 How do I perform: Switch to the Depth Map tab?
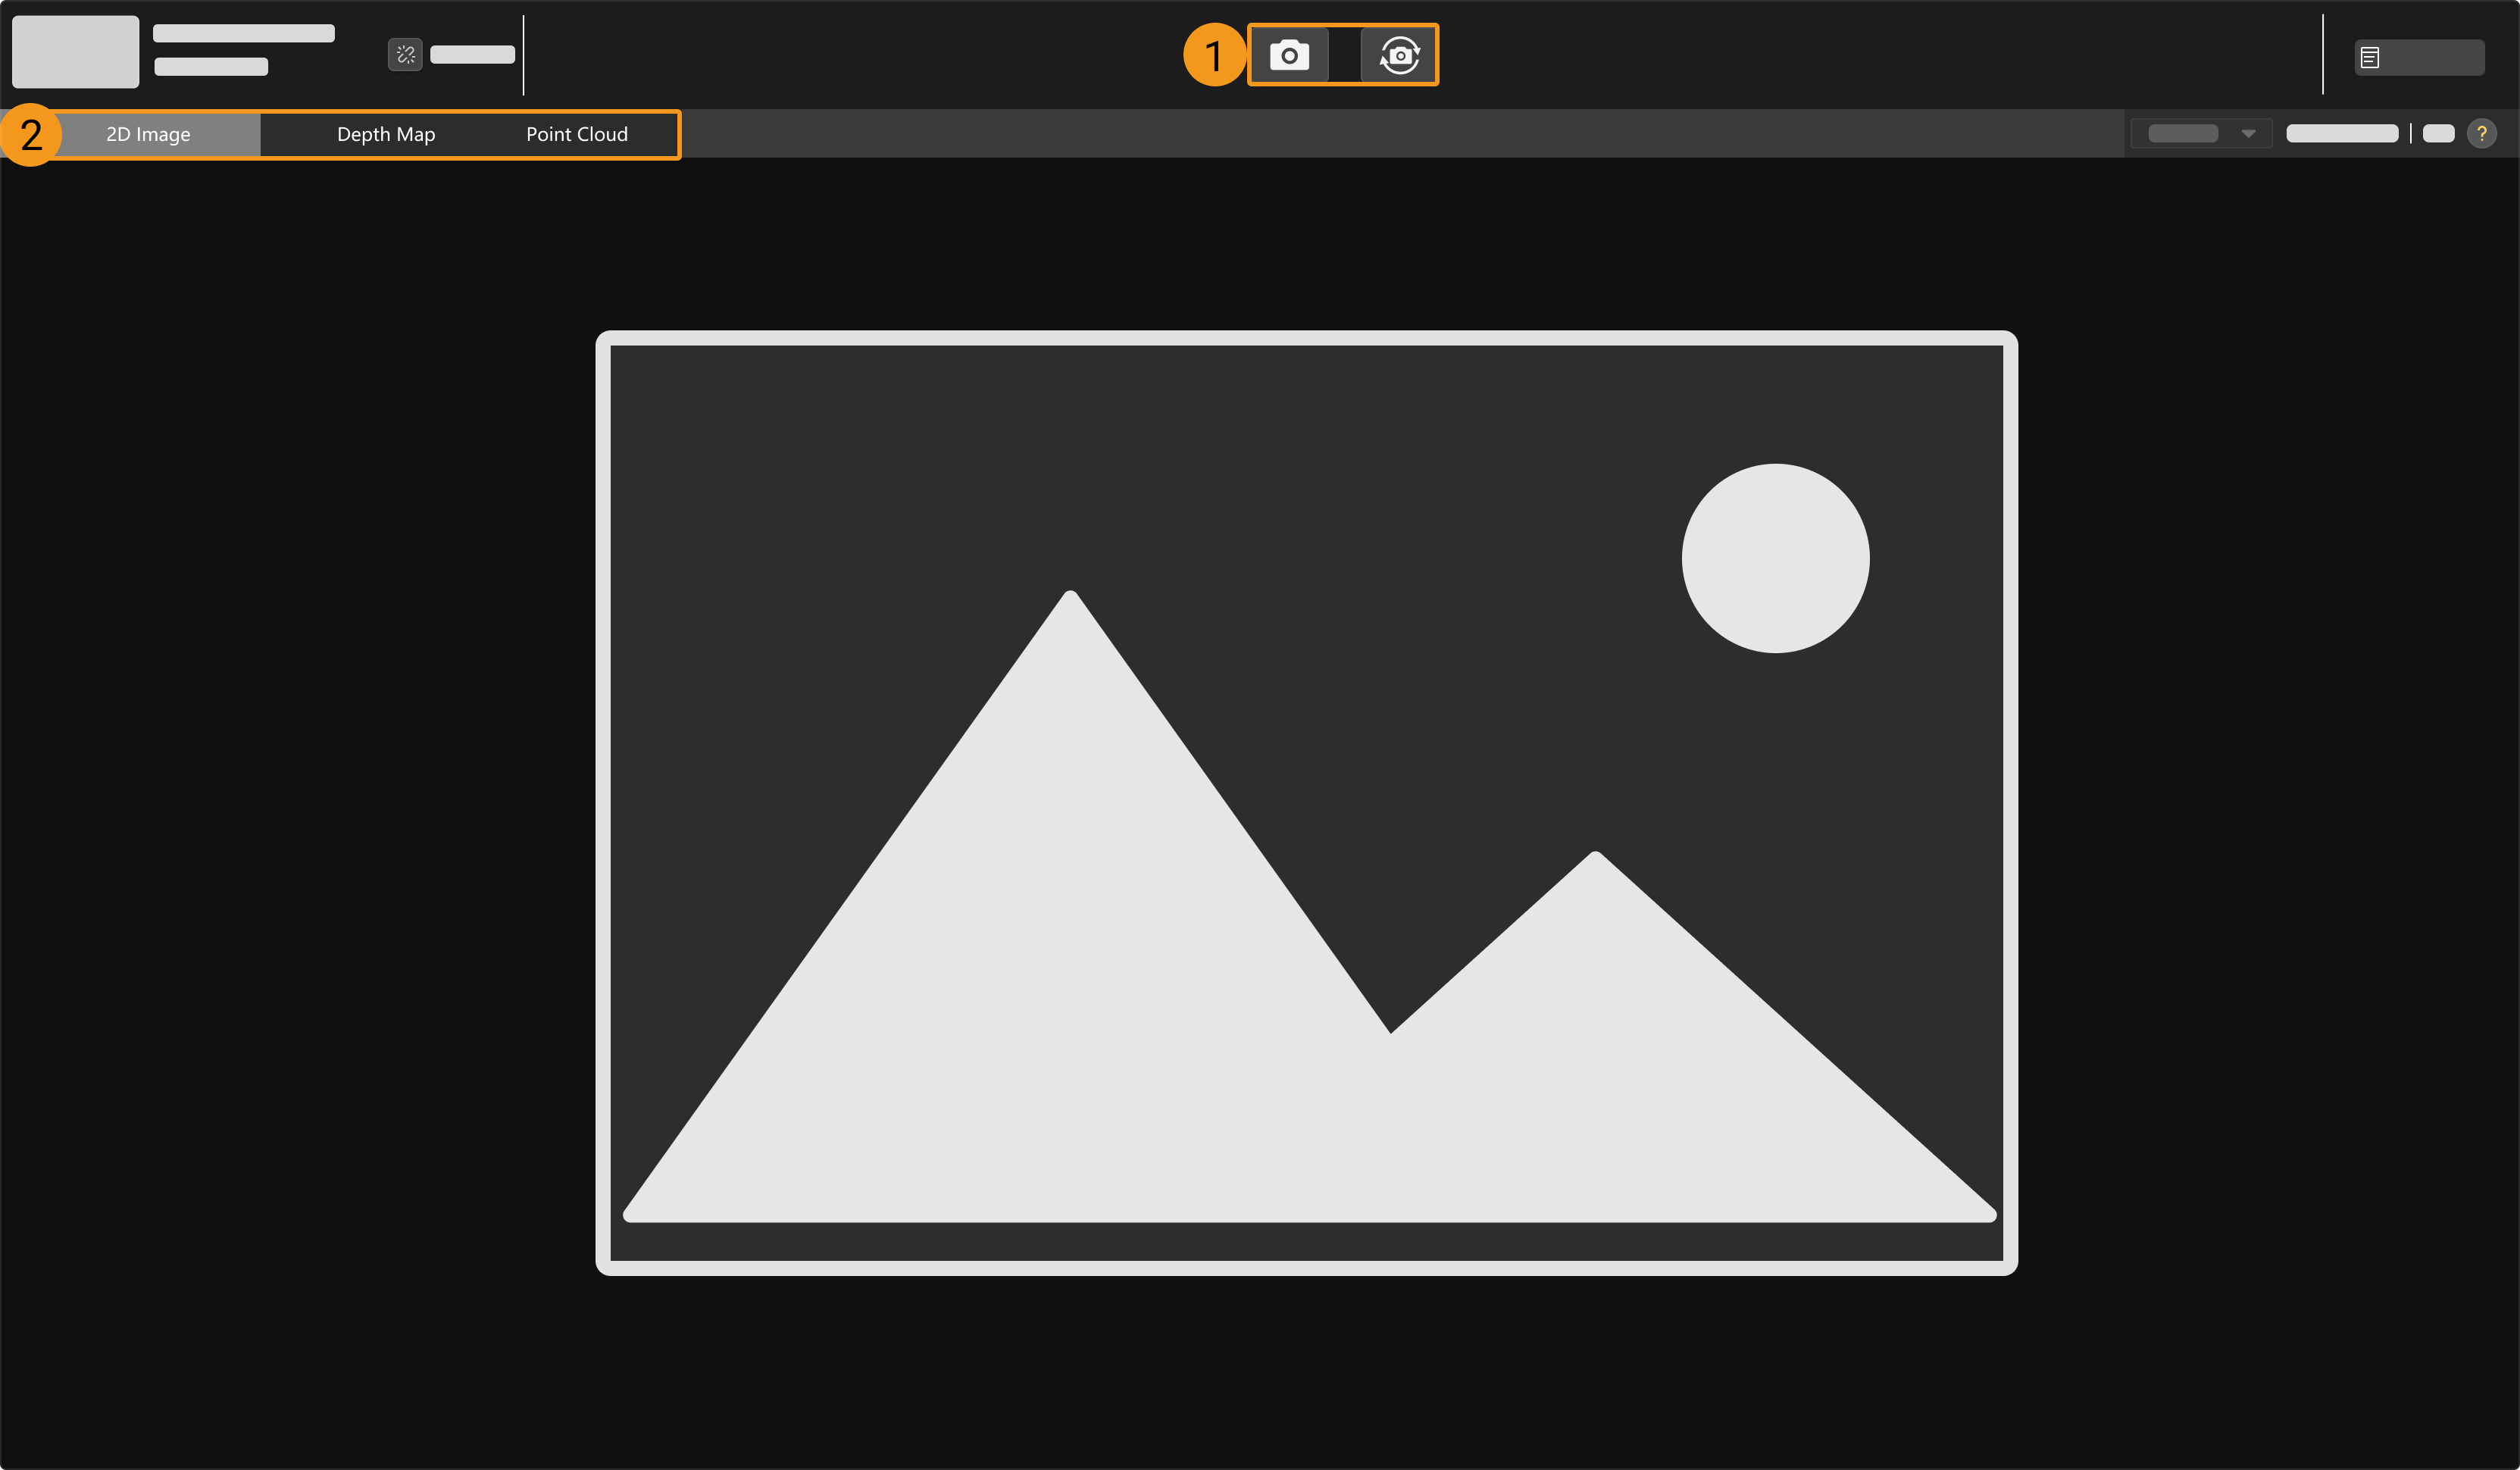tap(385, 134)
